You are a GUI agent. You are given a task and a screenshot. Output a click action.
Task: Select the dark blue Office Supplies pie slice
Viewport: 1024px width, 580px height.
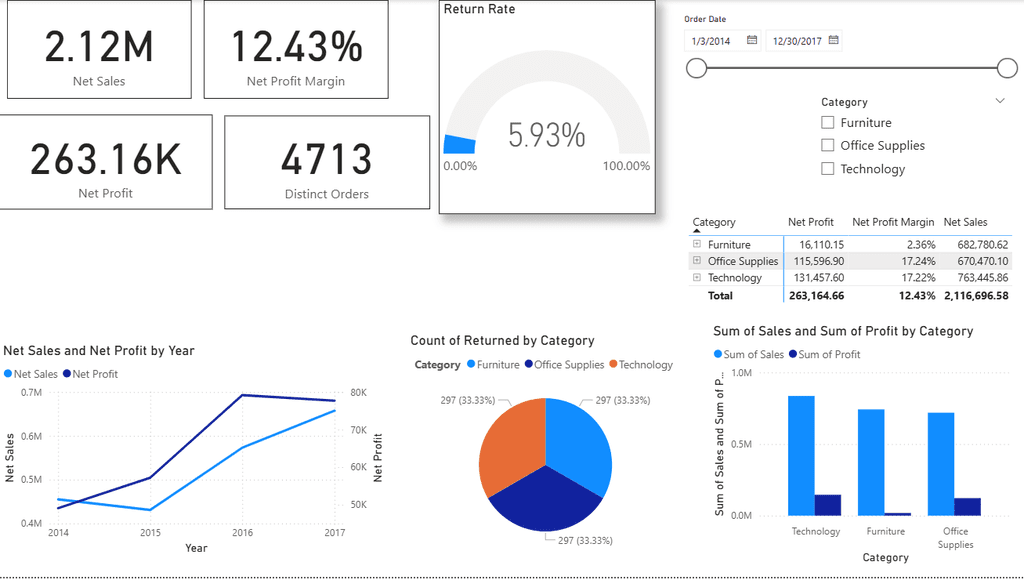[545, 503]
